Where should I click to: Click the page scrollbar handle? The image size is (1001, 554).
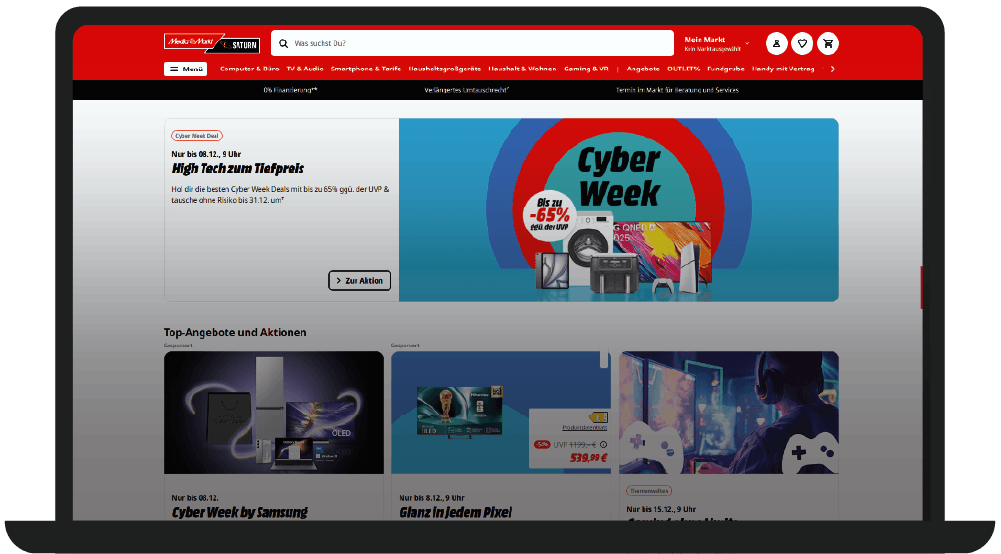click(x=921, y=287)
